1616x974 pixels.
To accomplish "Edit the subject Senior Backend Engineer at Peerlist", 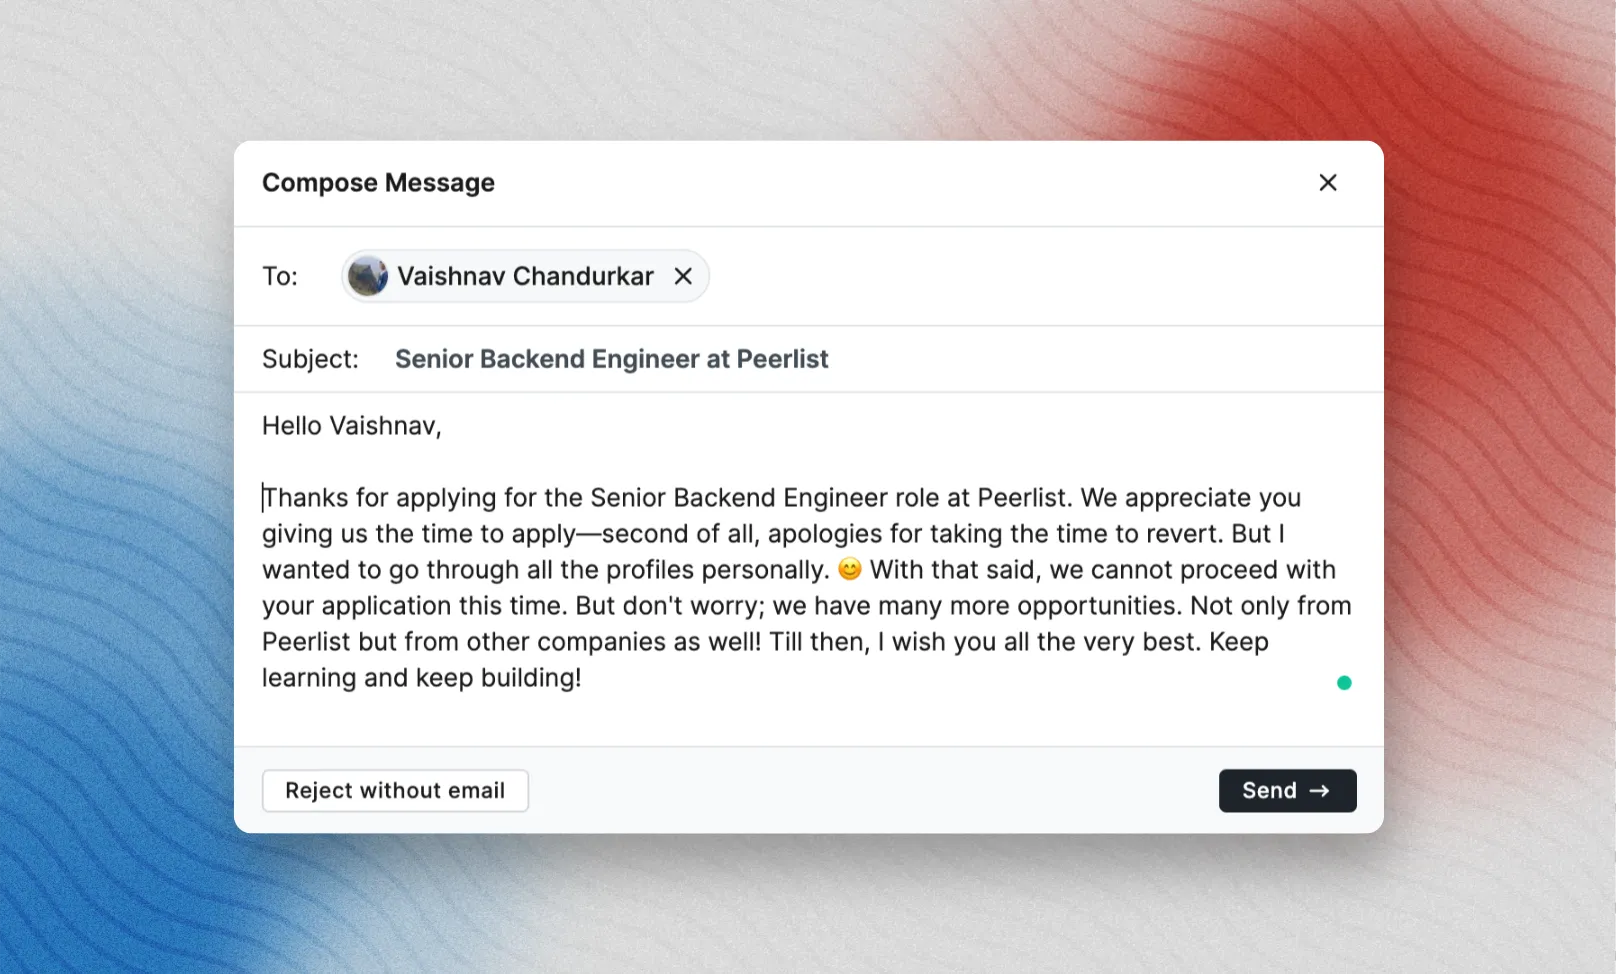I will (x=611, y=359).
